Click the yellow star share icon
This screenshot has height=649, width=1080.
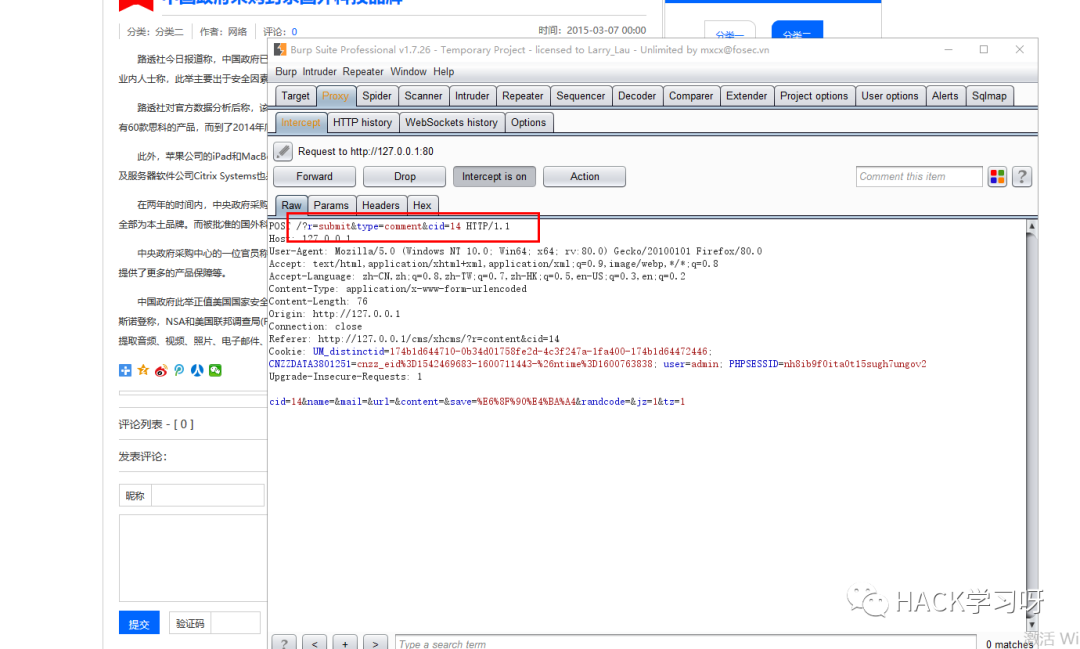coord(143,371)
